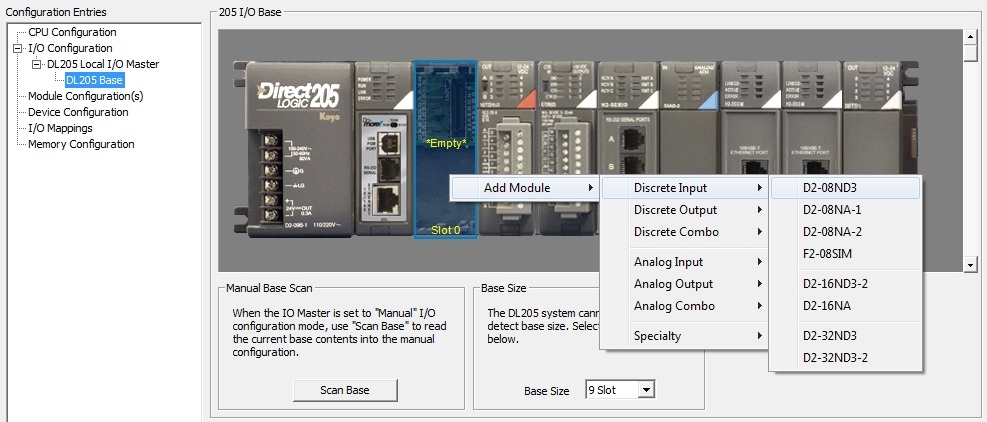Choose Analog Output menu item

coord(684,284)
